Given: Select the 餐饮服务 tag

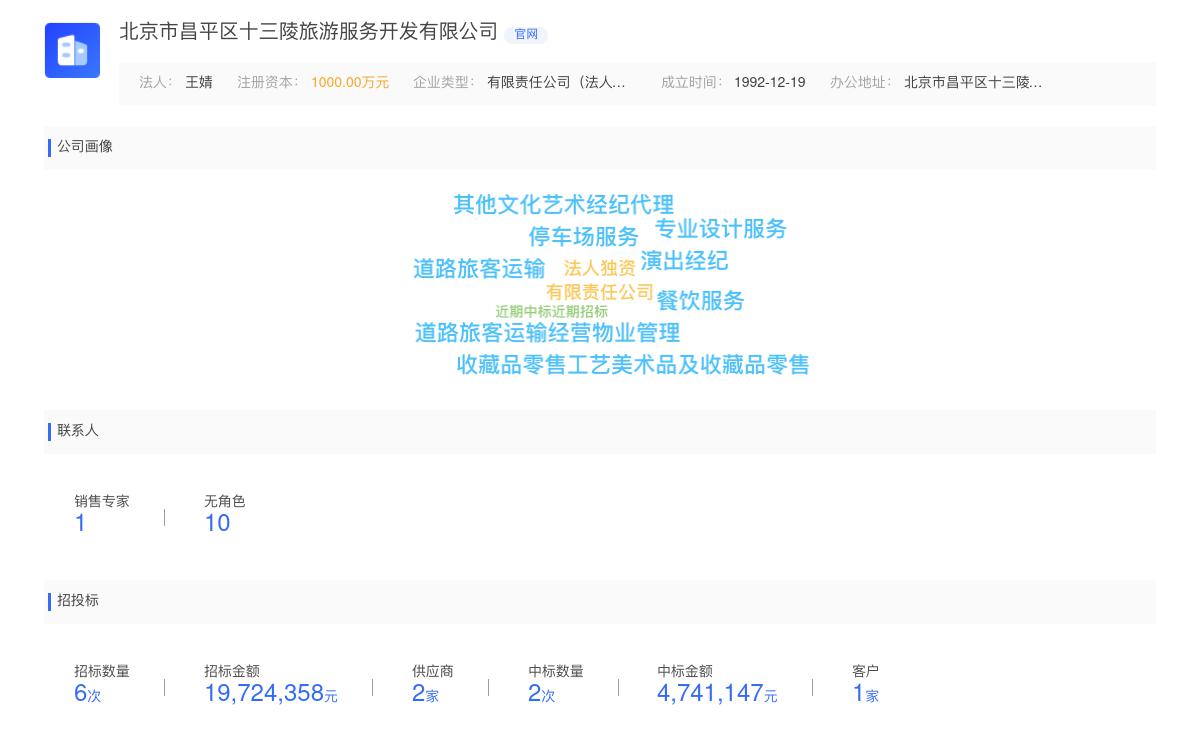Looking at the screenshot, I should pos(700,301).
